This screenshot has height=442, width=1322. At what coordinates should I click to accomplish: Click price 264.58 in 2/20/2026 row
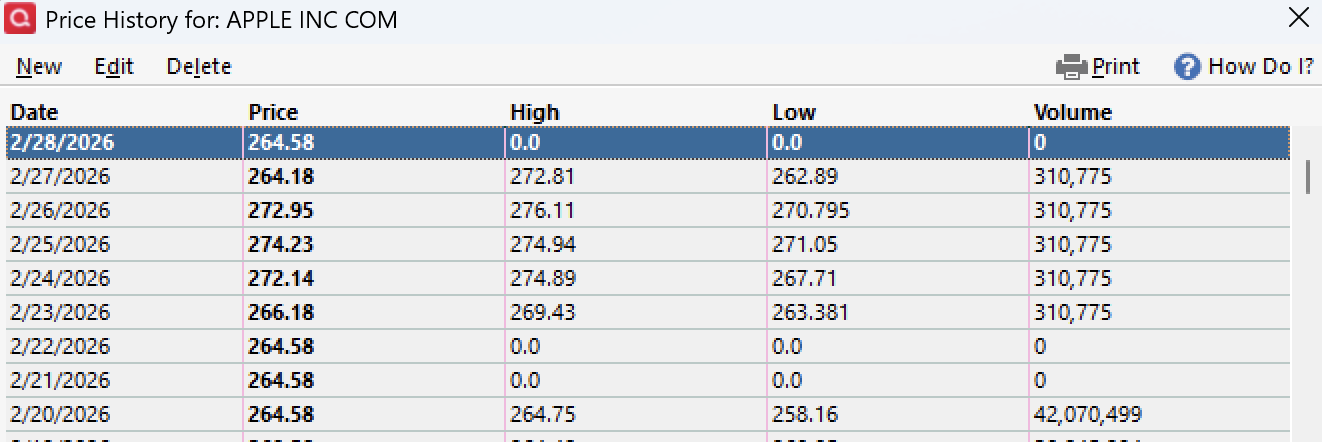[281, 414]
